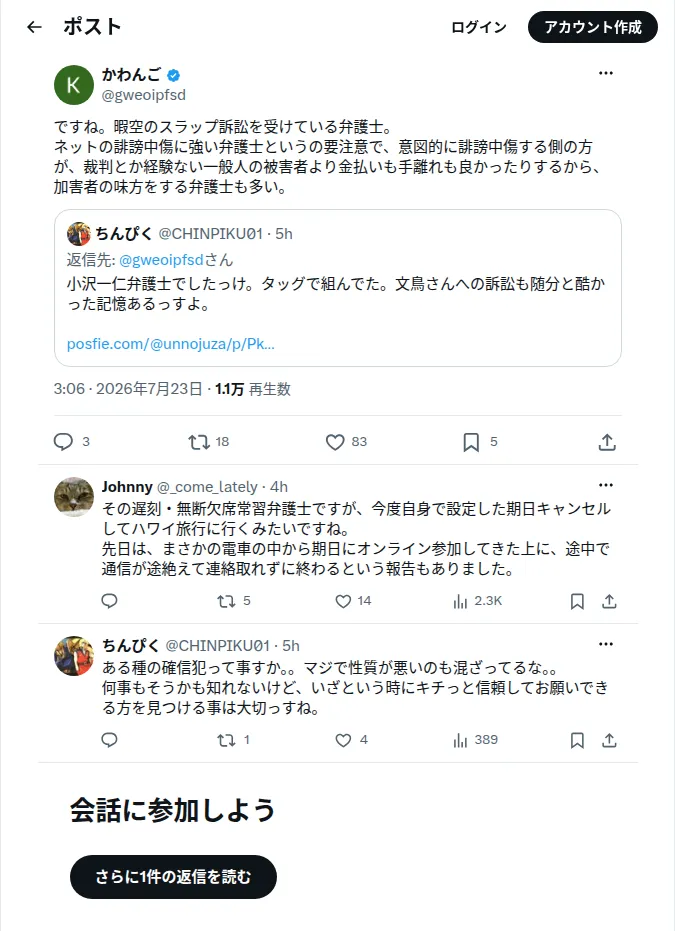Open more options on Johnny's reply
The image size is (675, 931).
(606, 485)
